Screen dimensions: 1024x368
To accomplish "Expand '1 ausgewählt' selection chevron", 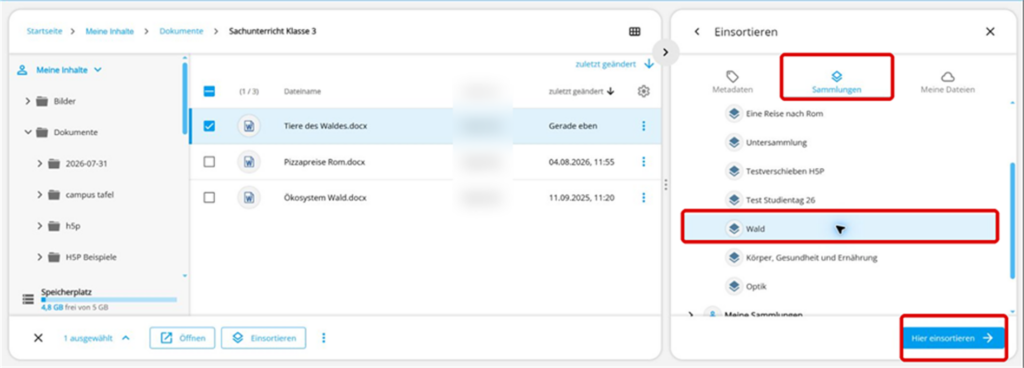I will click(x=126, y=338).
